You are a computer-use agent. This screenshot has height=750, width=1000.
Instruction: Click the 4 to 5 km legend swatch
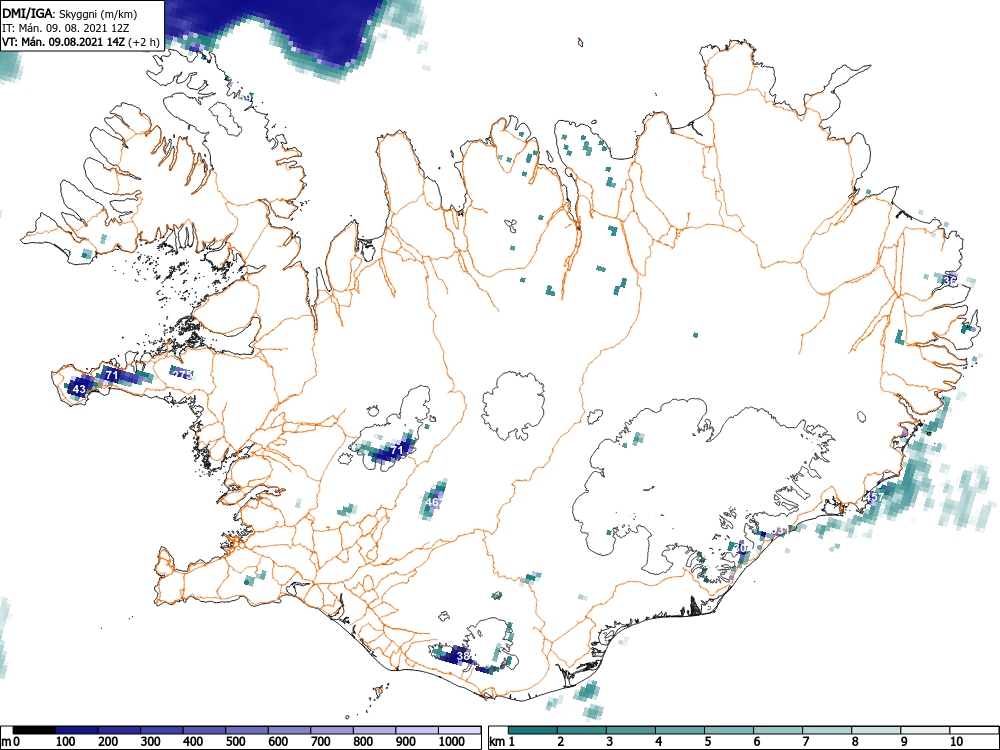[x=680, y=730]
